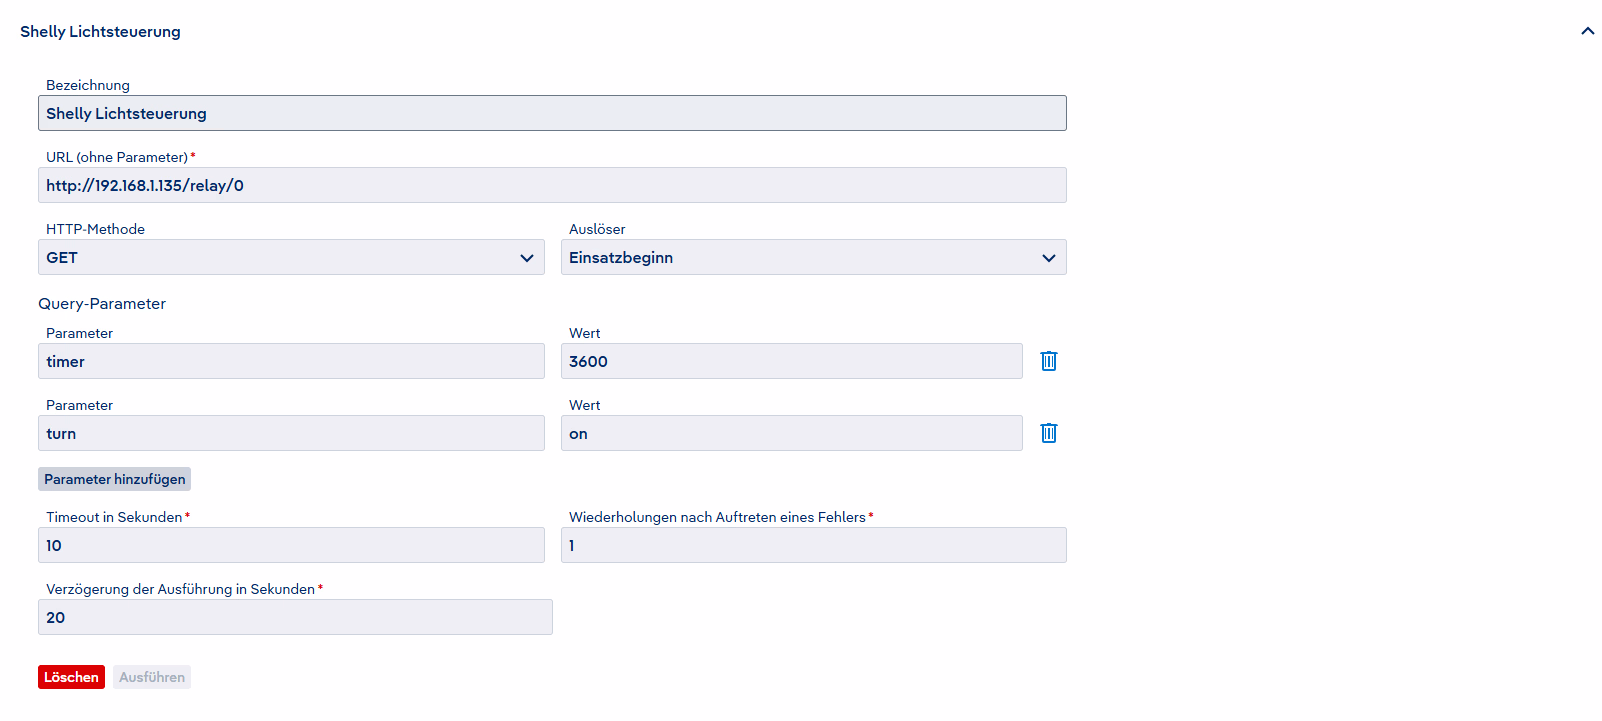Edit the Timeout in Sekunden field
1602x721 pixels.
pyautogui.click(x=291, y=545)
